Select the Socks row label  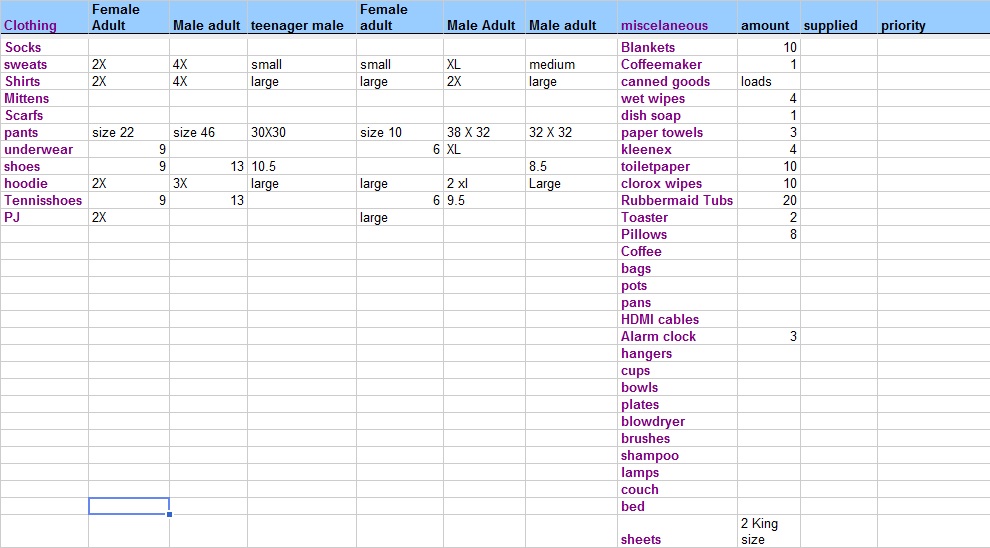[23, 47]
